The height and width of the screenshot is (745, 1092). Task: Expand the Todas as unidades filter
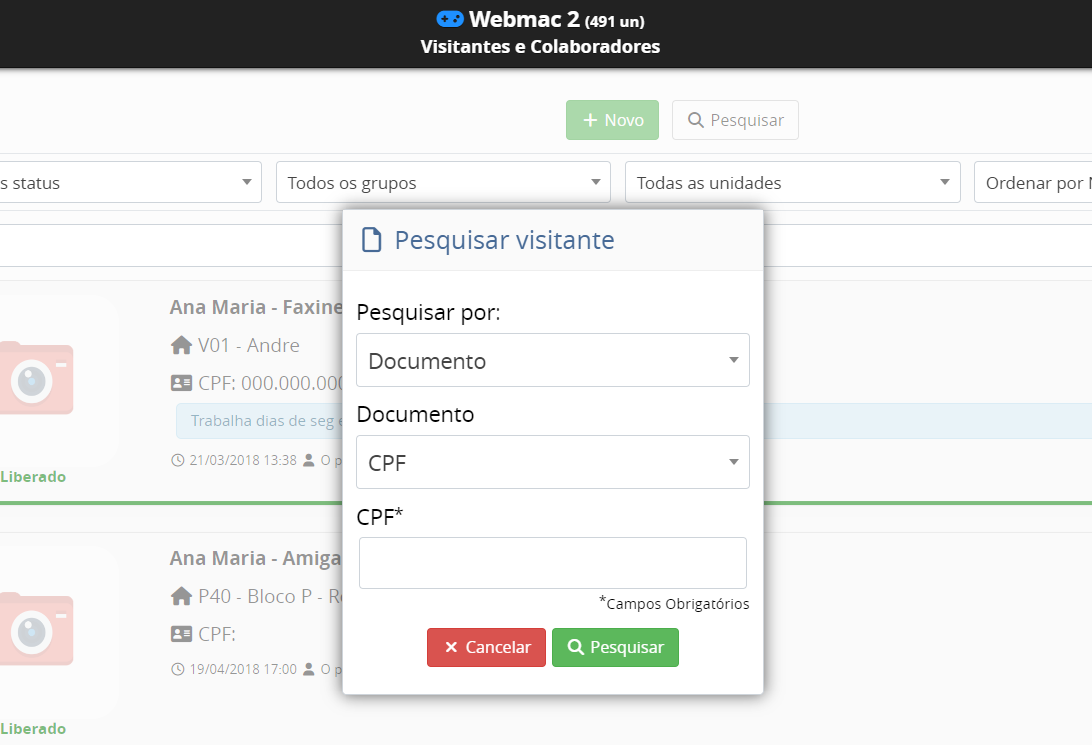tap(792, 182)
